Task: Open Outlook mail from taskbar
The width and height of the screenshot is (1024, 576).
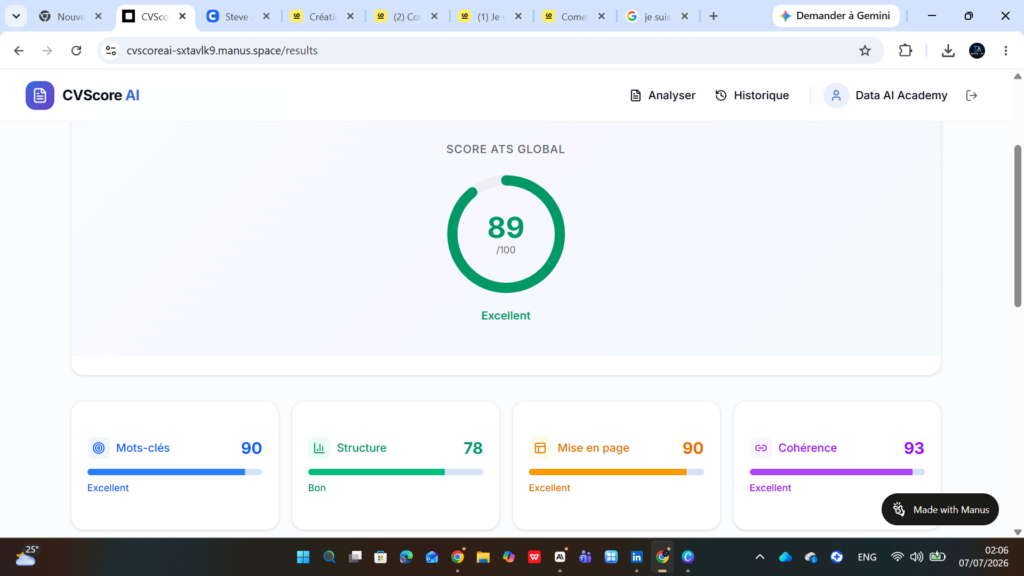Action: click(x=432, y=556)
